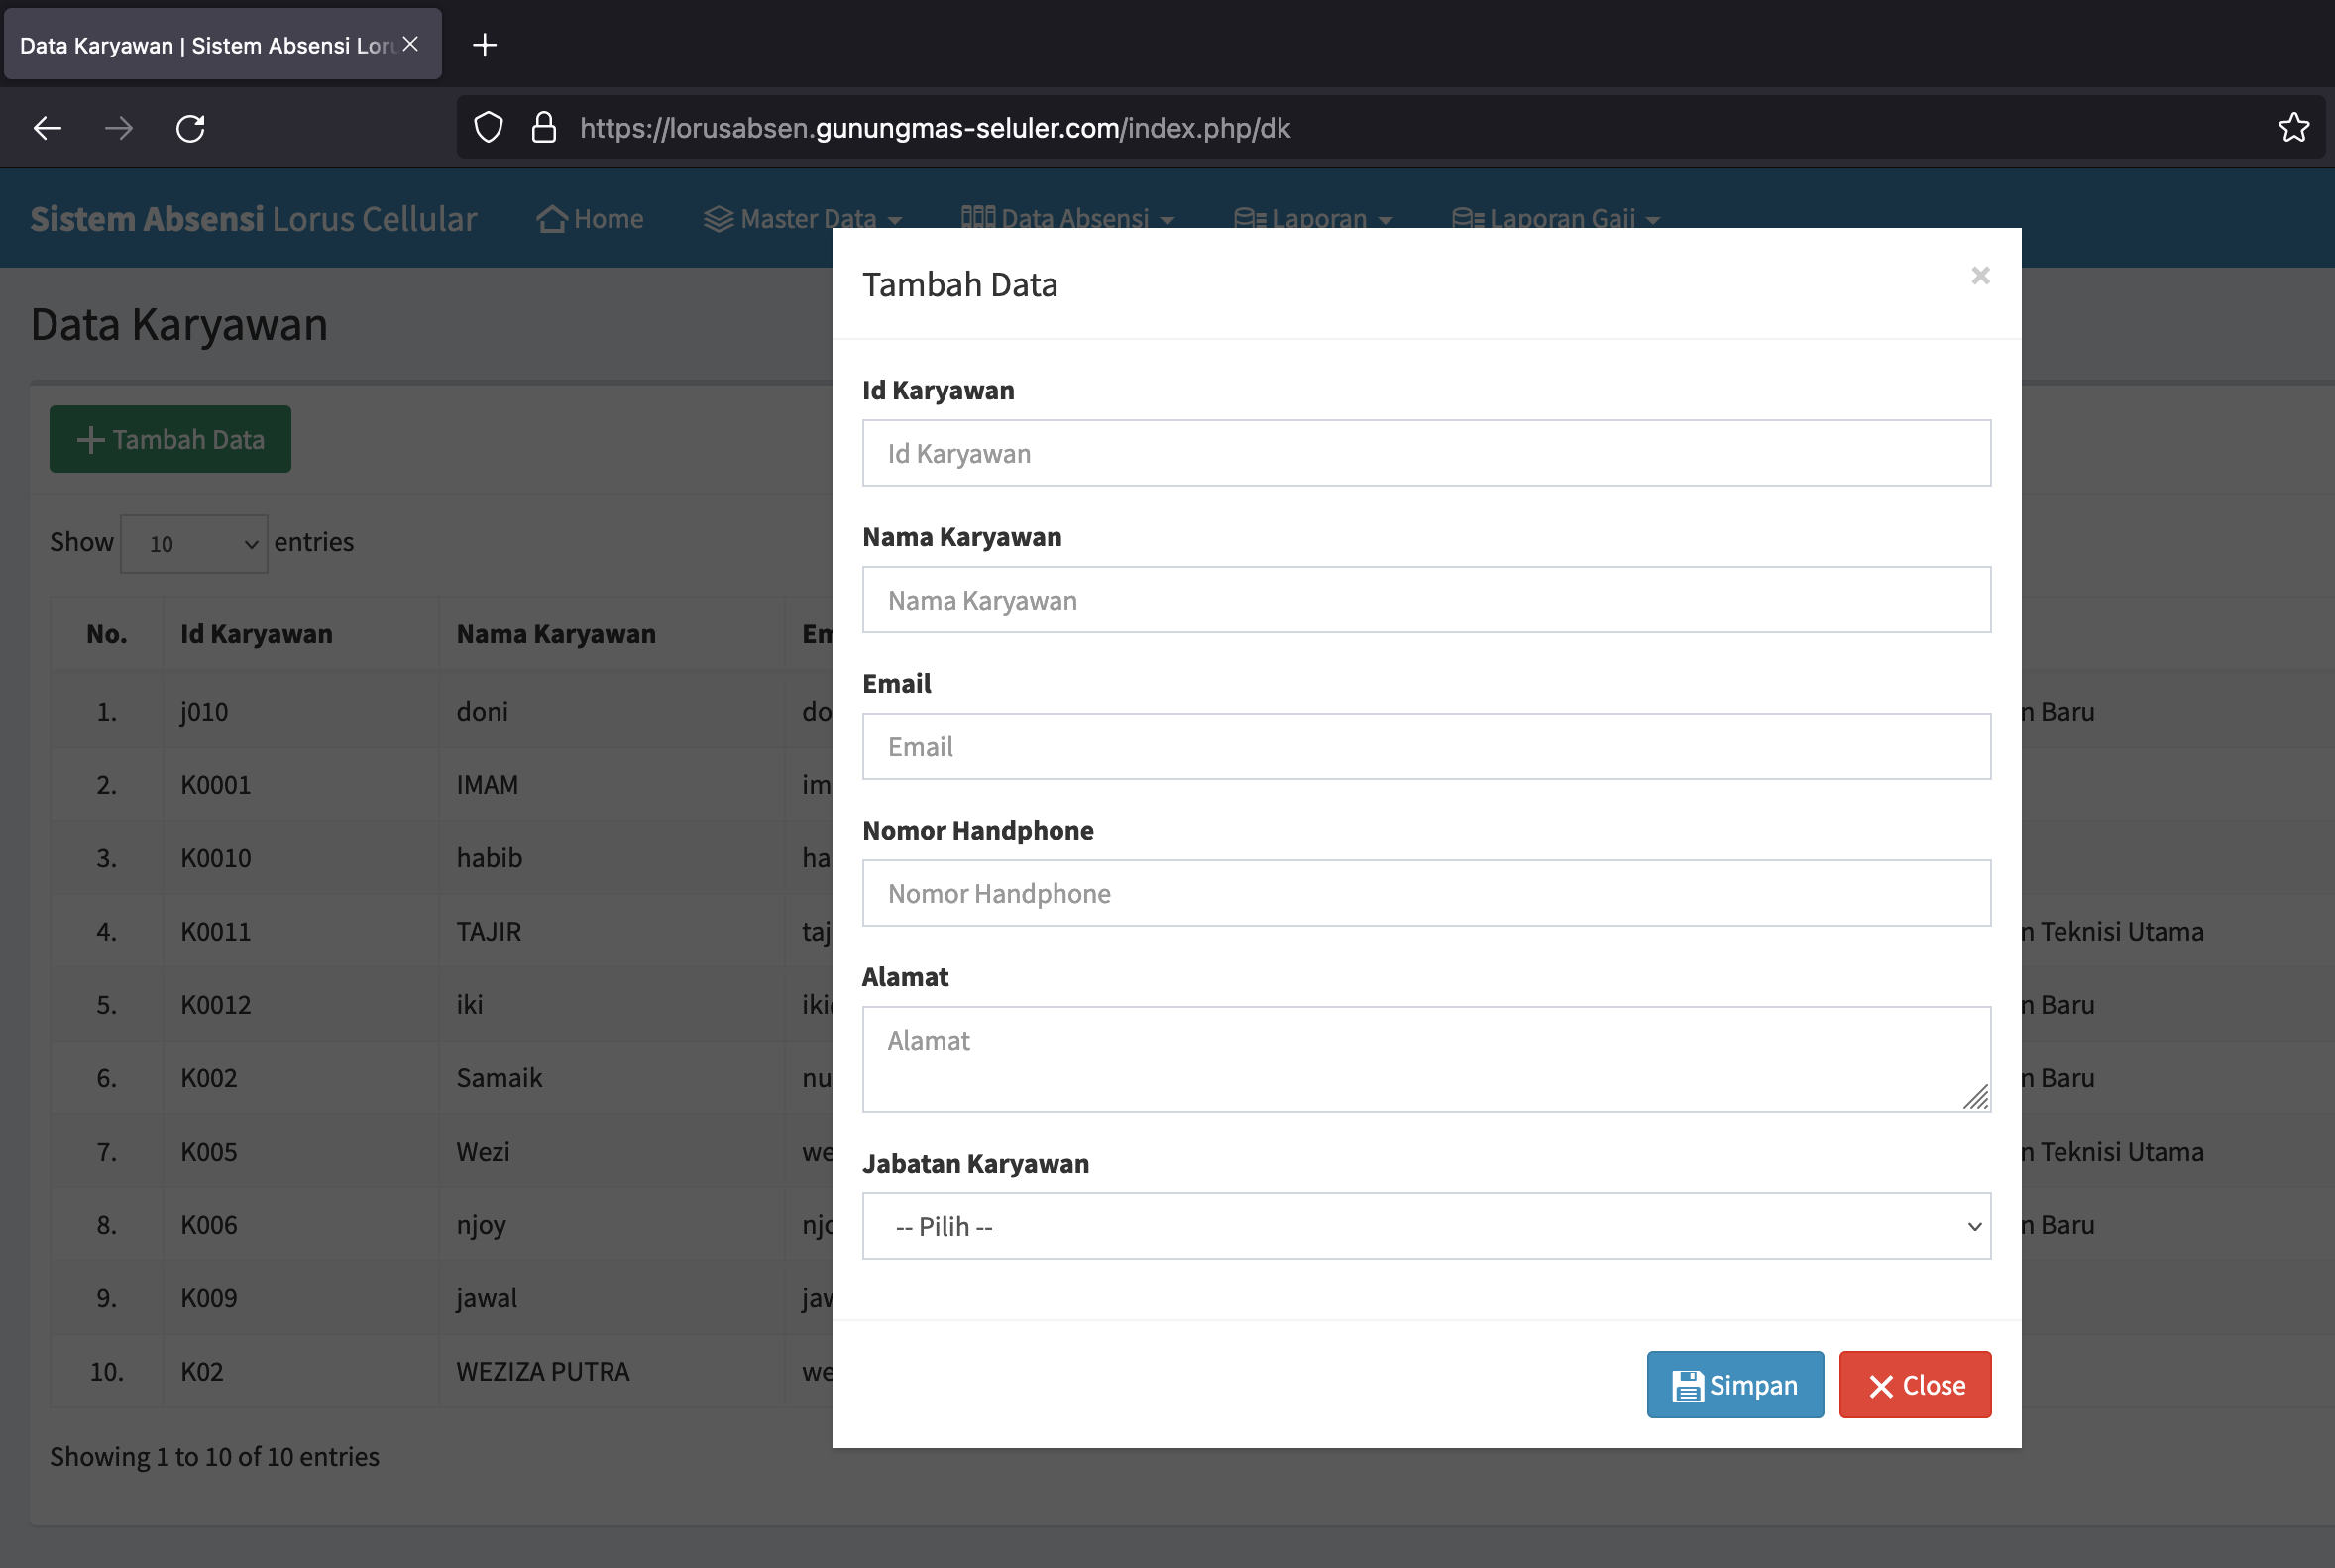Click plus icon on Tambah Data button
The height and width of the screenshot is (1568, 2335).
[x=91, y=440]
